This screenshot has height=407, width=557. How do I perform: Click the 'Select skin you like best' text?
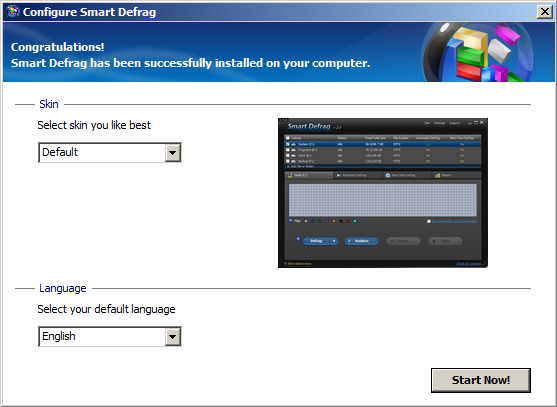94,125
